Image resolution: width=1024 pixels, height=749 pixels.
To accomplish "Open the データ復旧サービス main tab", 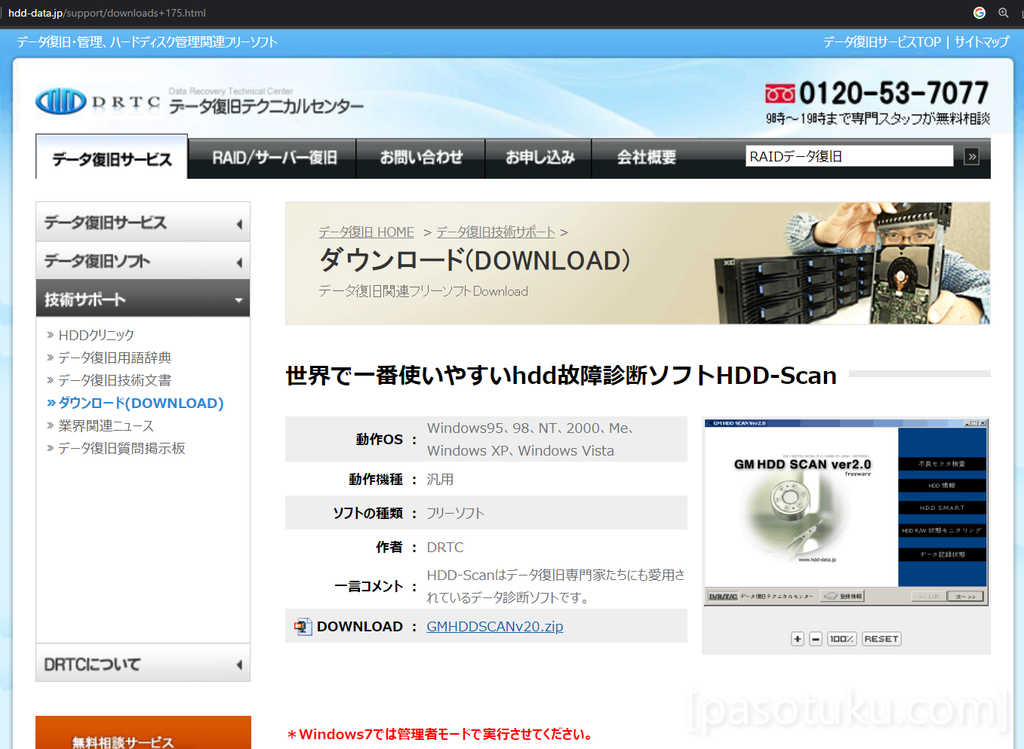I will click(112, 158).
